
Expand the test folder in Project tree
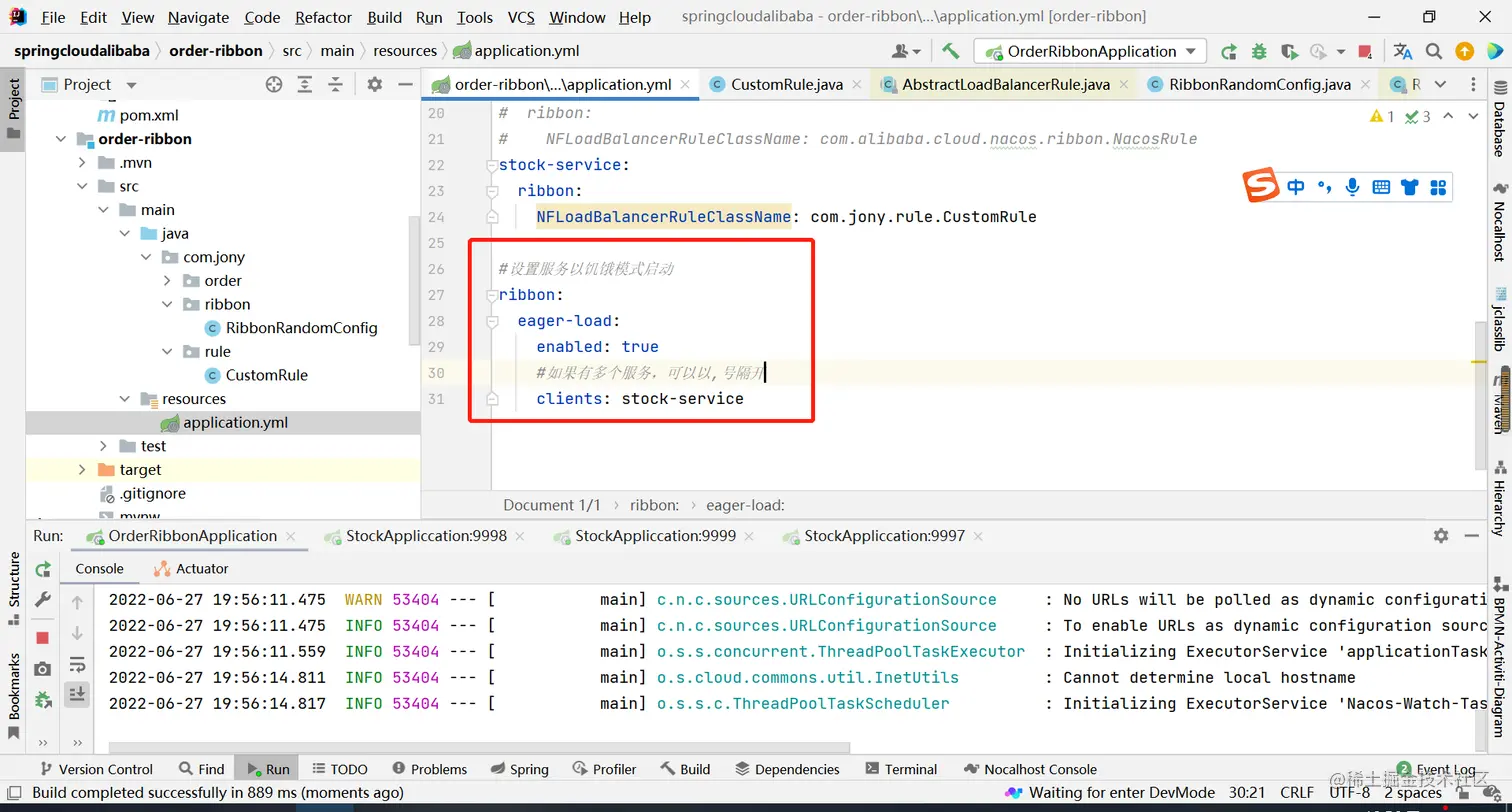coord(104,446)
